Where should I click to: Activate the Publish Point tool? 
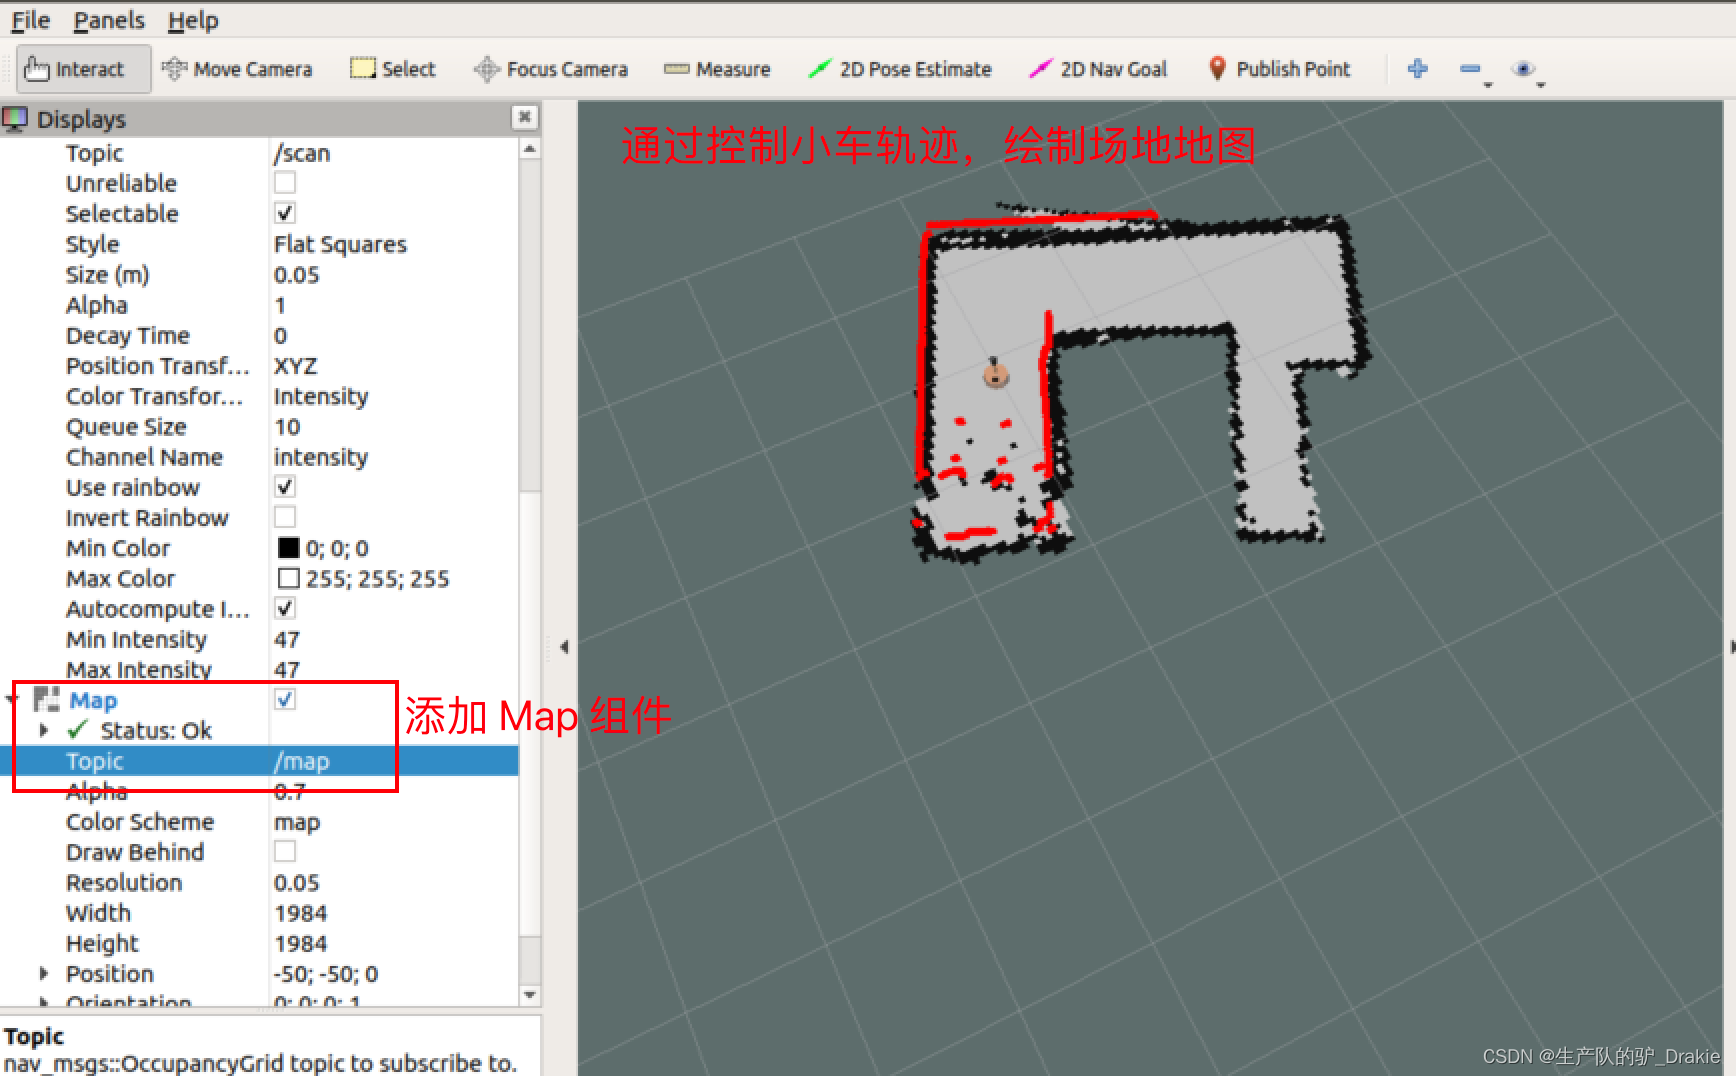click(1279, 69)
